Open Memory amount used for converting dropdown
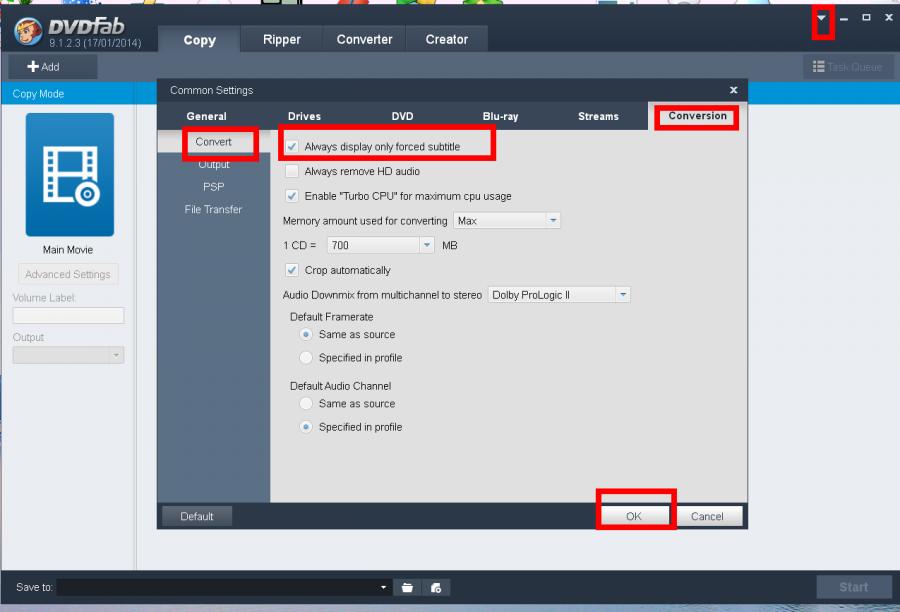900x612 pixels. point(507,220)
